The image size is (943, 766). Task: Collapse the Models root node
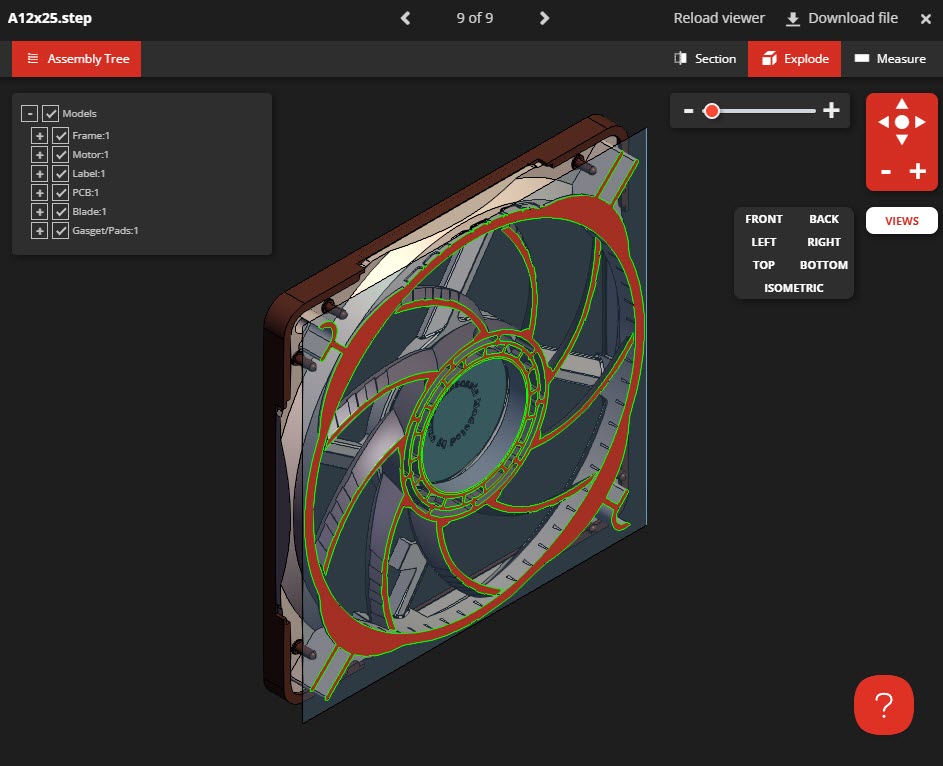[x=30, y=114]
